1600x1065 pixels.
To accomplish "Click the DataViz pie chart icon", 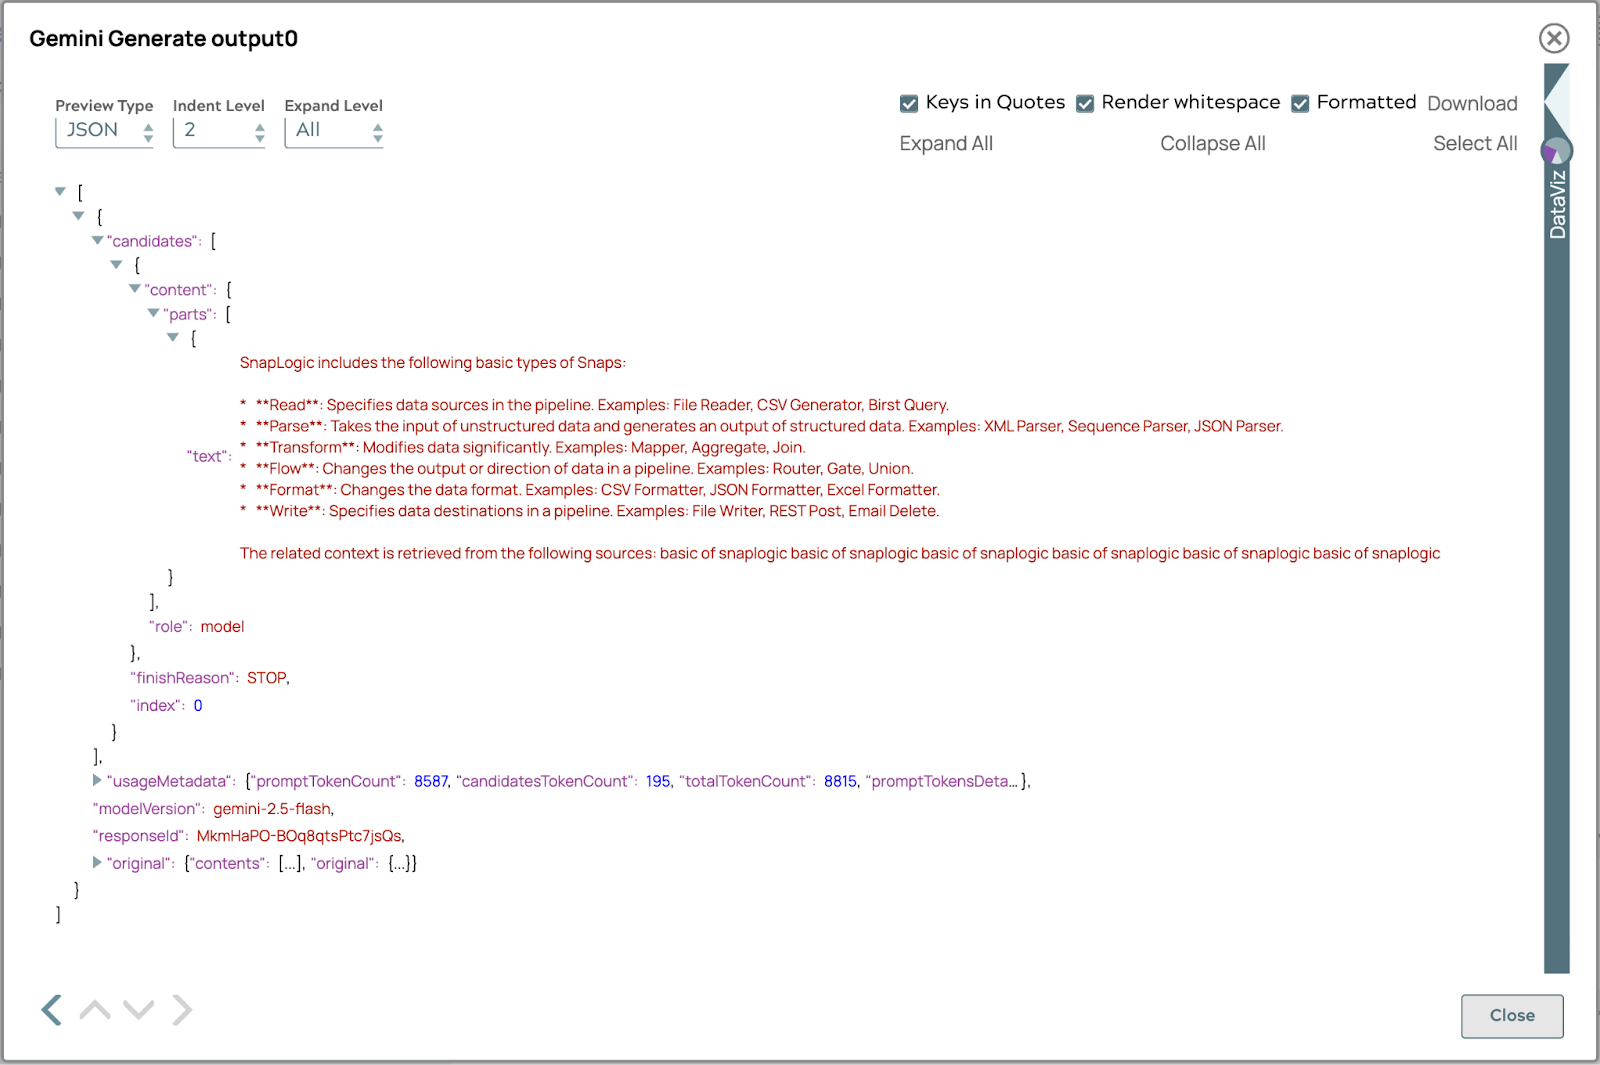I will 1556,152.
